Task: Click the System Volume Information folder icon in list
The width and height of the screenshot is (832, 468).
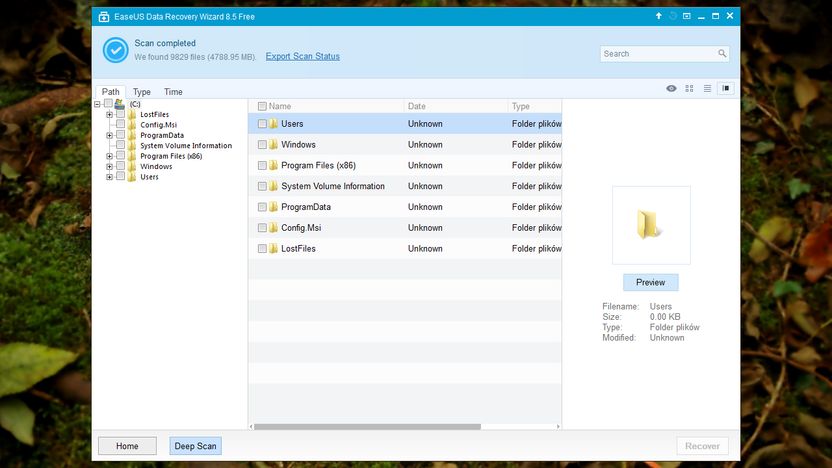Action: 273,186
